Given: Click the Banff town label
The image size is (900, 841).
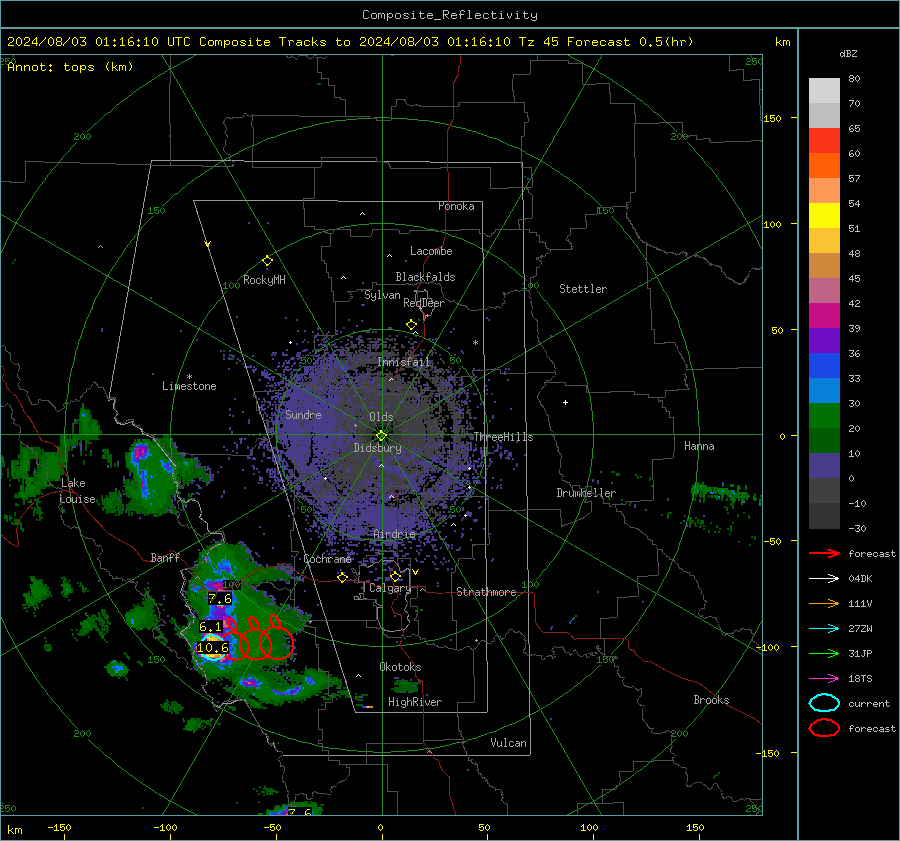Looking at the screenshot, I should click(165, 557).
